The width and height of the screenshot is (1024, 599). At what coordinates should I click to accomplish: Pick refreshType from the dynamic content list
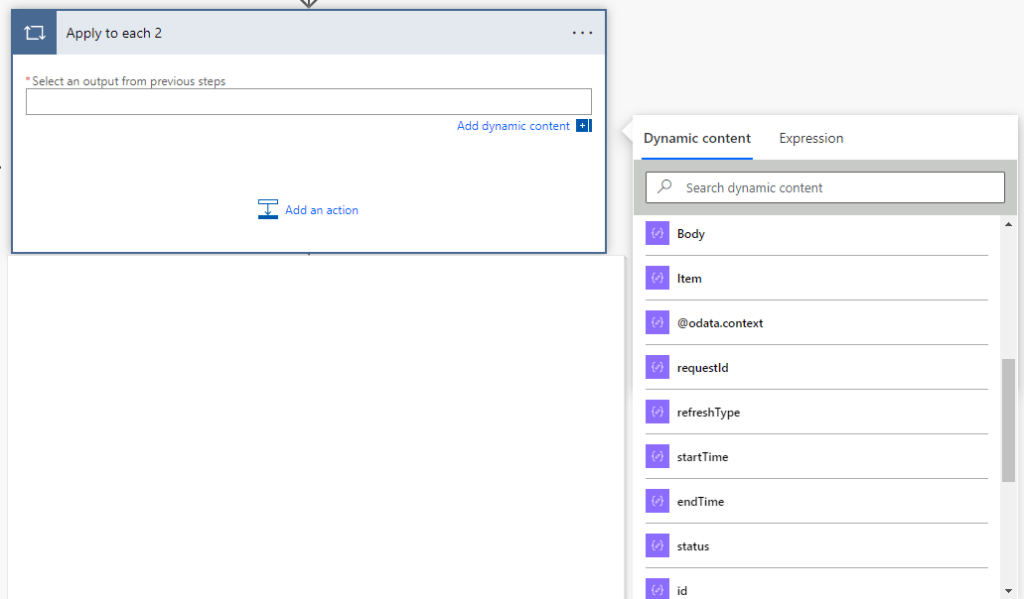(708, 412)
